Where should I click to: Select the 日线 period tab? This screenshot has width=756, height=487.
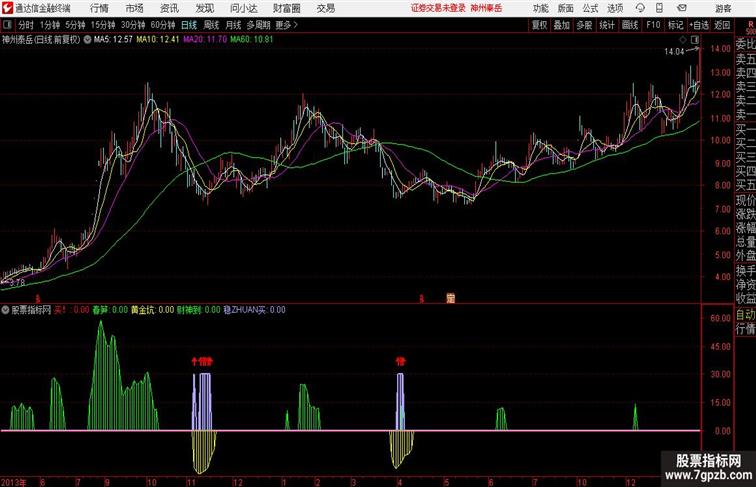click(x=189, y=25)
